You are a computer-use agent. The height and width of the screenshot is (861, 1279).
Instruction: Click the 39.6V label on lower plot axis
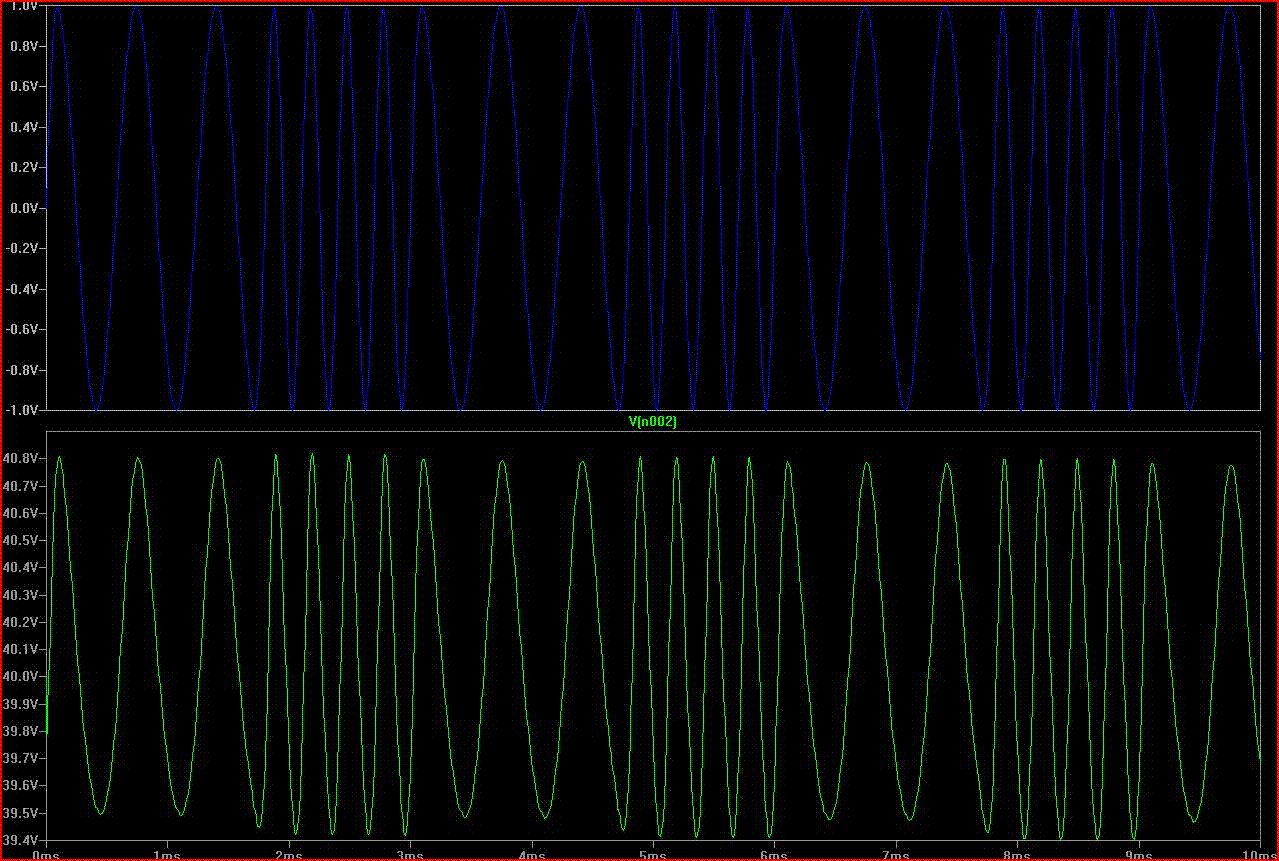pos(21,786)
